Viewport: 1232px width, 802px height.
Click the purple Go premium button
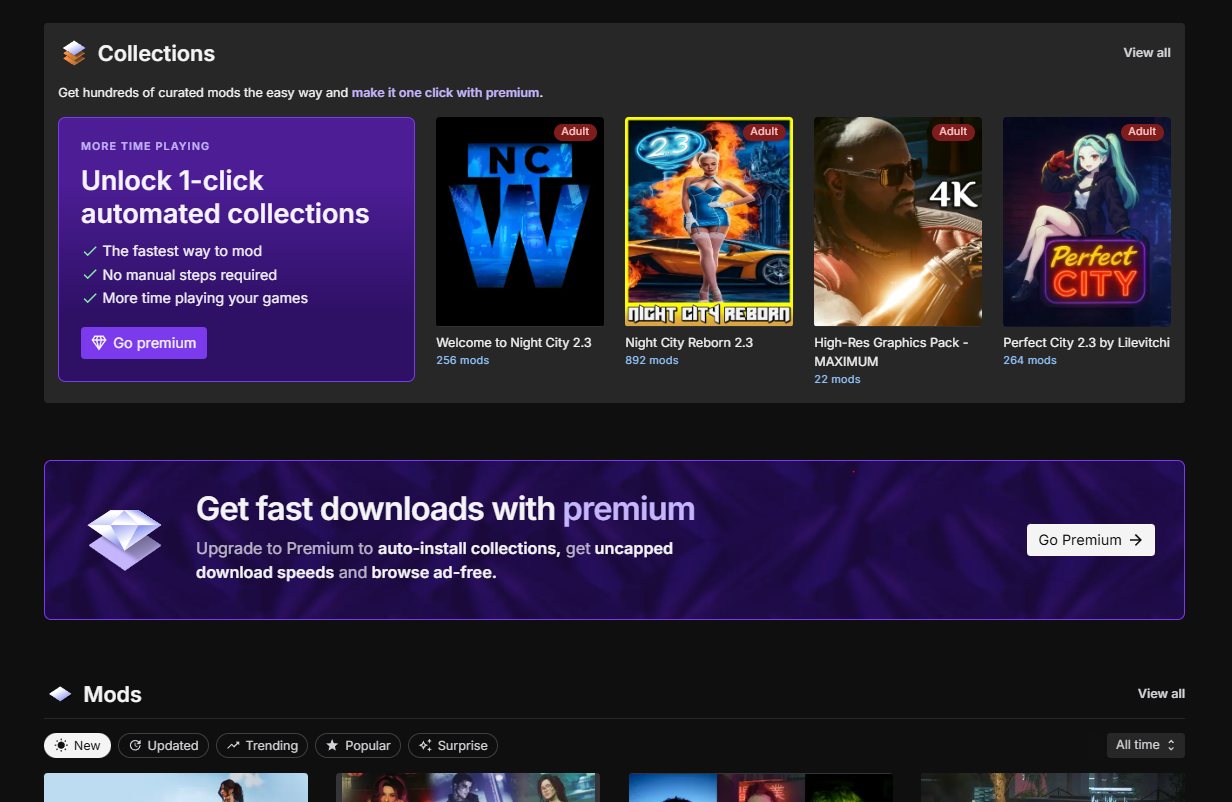click(x=144, y=343)
